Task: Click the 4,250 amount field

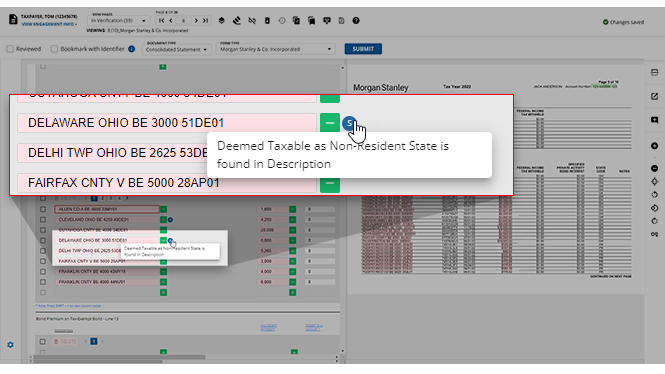Action: point(272,220)
